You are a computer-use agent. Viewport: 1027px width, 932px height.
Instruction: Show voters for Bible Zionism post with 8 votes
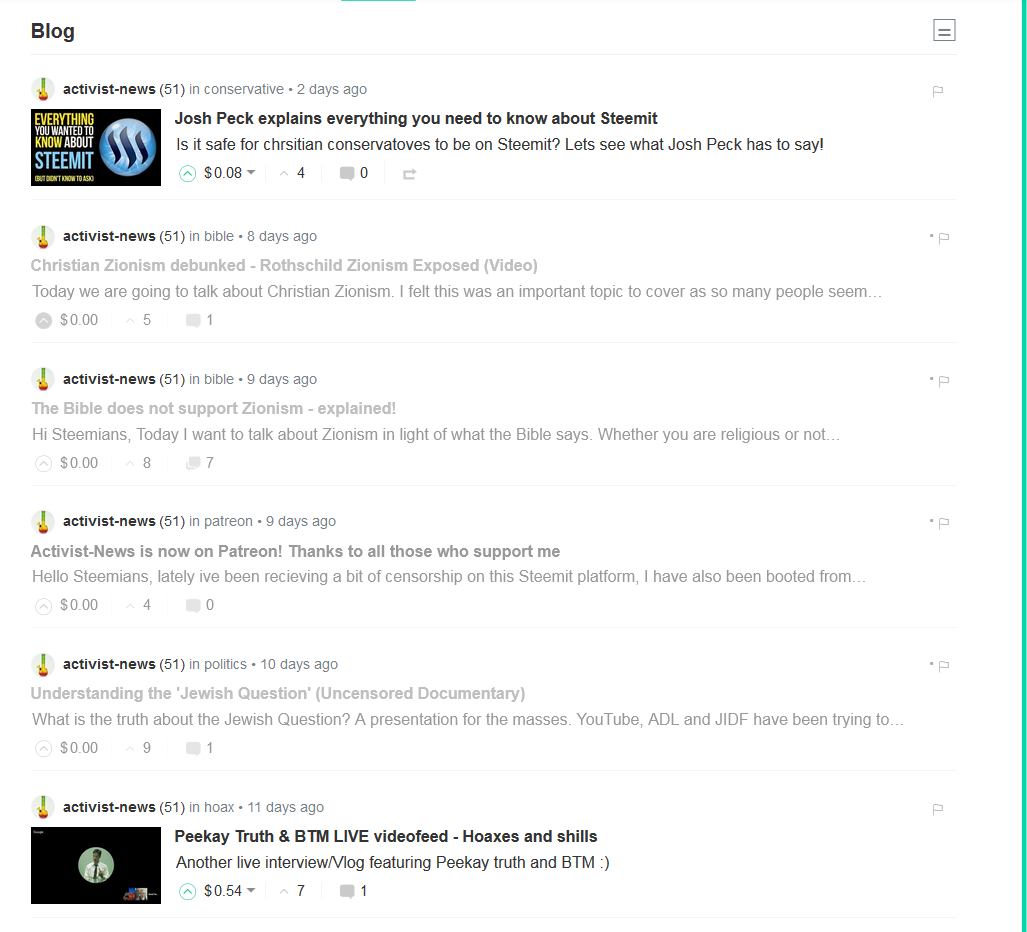(x=138, y=463)
